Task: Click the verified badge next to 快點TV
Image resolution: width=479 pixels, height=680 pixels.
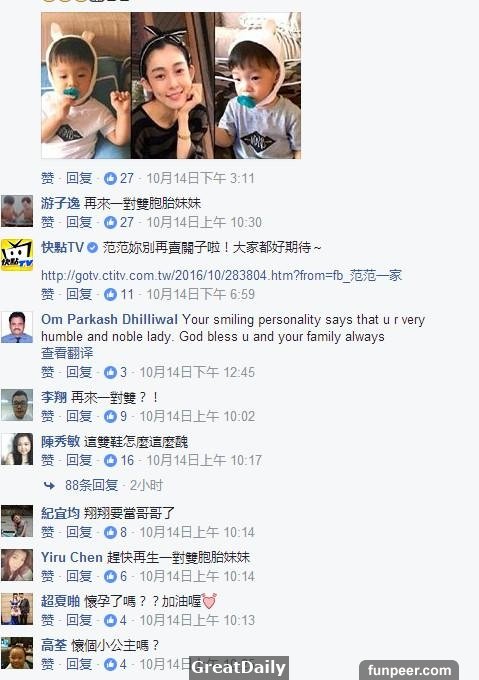Action: [x=92, y=248]
